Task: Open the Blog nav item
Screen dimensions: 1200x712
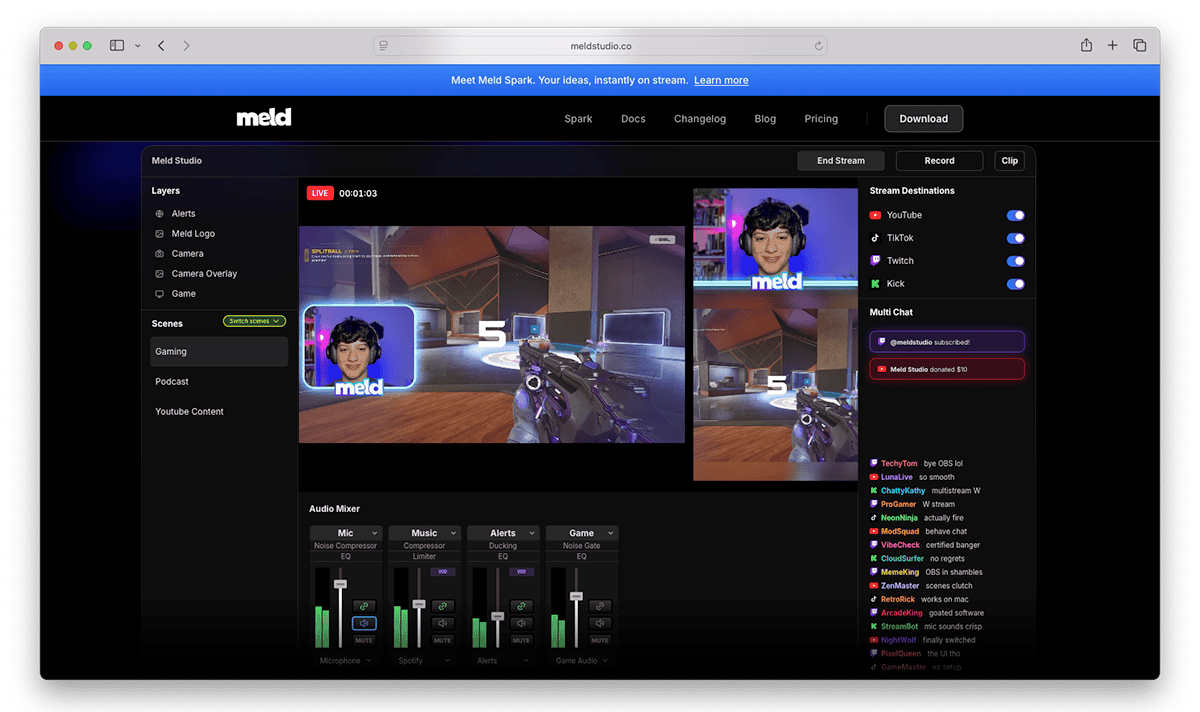Action: click(x=765, y=119)
